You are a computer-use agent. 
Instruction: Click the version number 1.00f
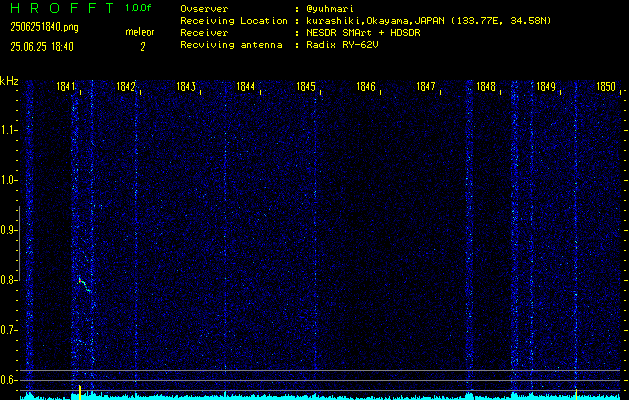click(138, 8)
